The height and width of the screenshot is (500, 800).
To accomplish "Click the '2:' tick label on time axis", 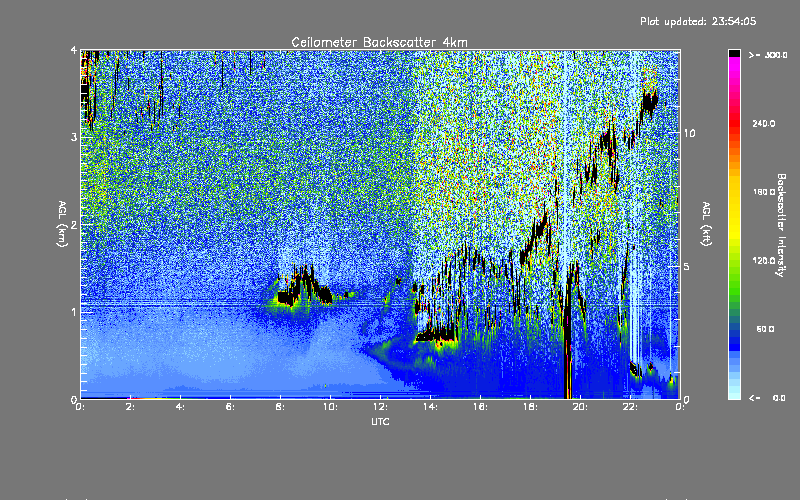I will [x=130, y=407].
